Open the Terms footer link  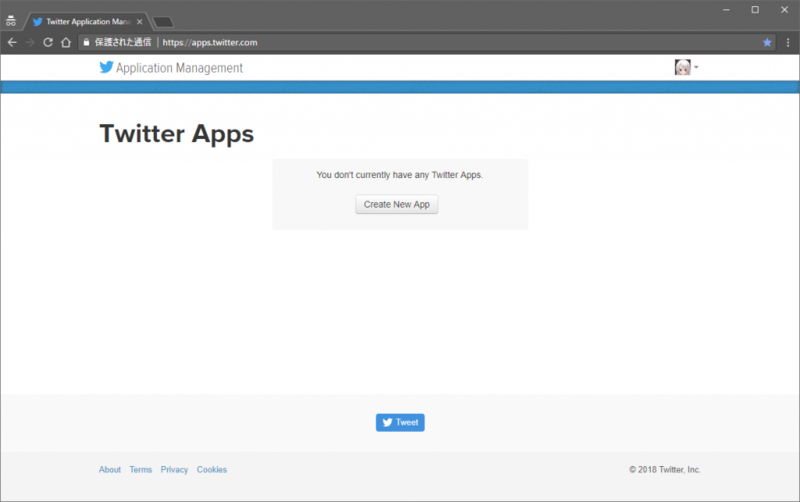click(141, 469)
